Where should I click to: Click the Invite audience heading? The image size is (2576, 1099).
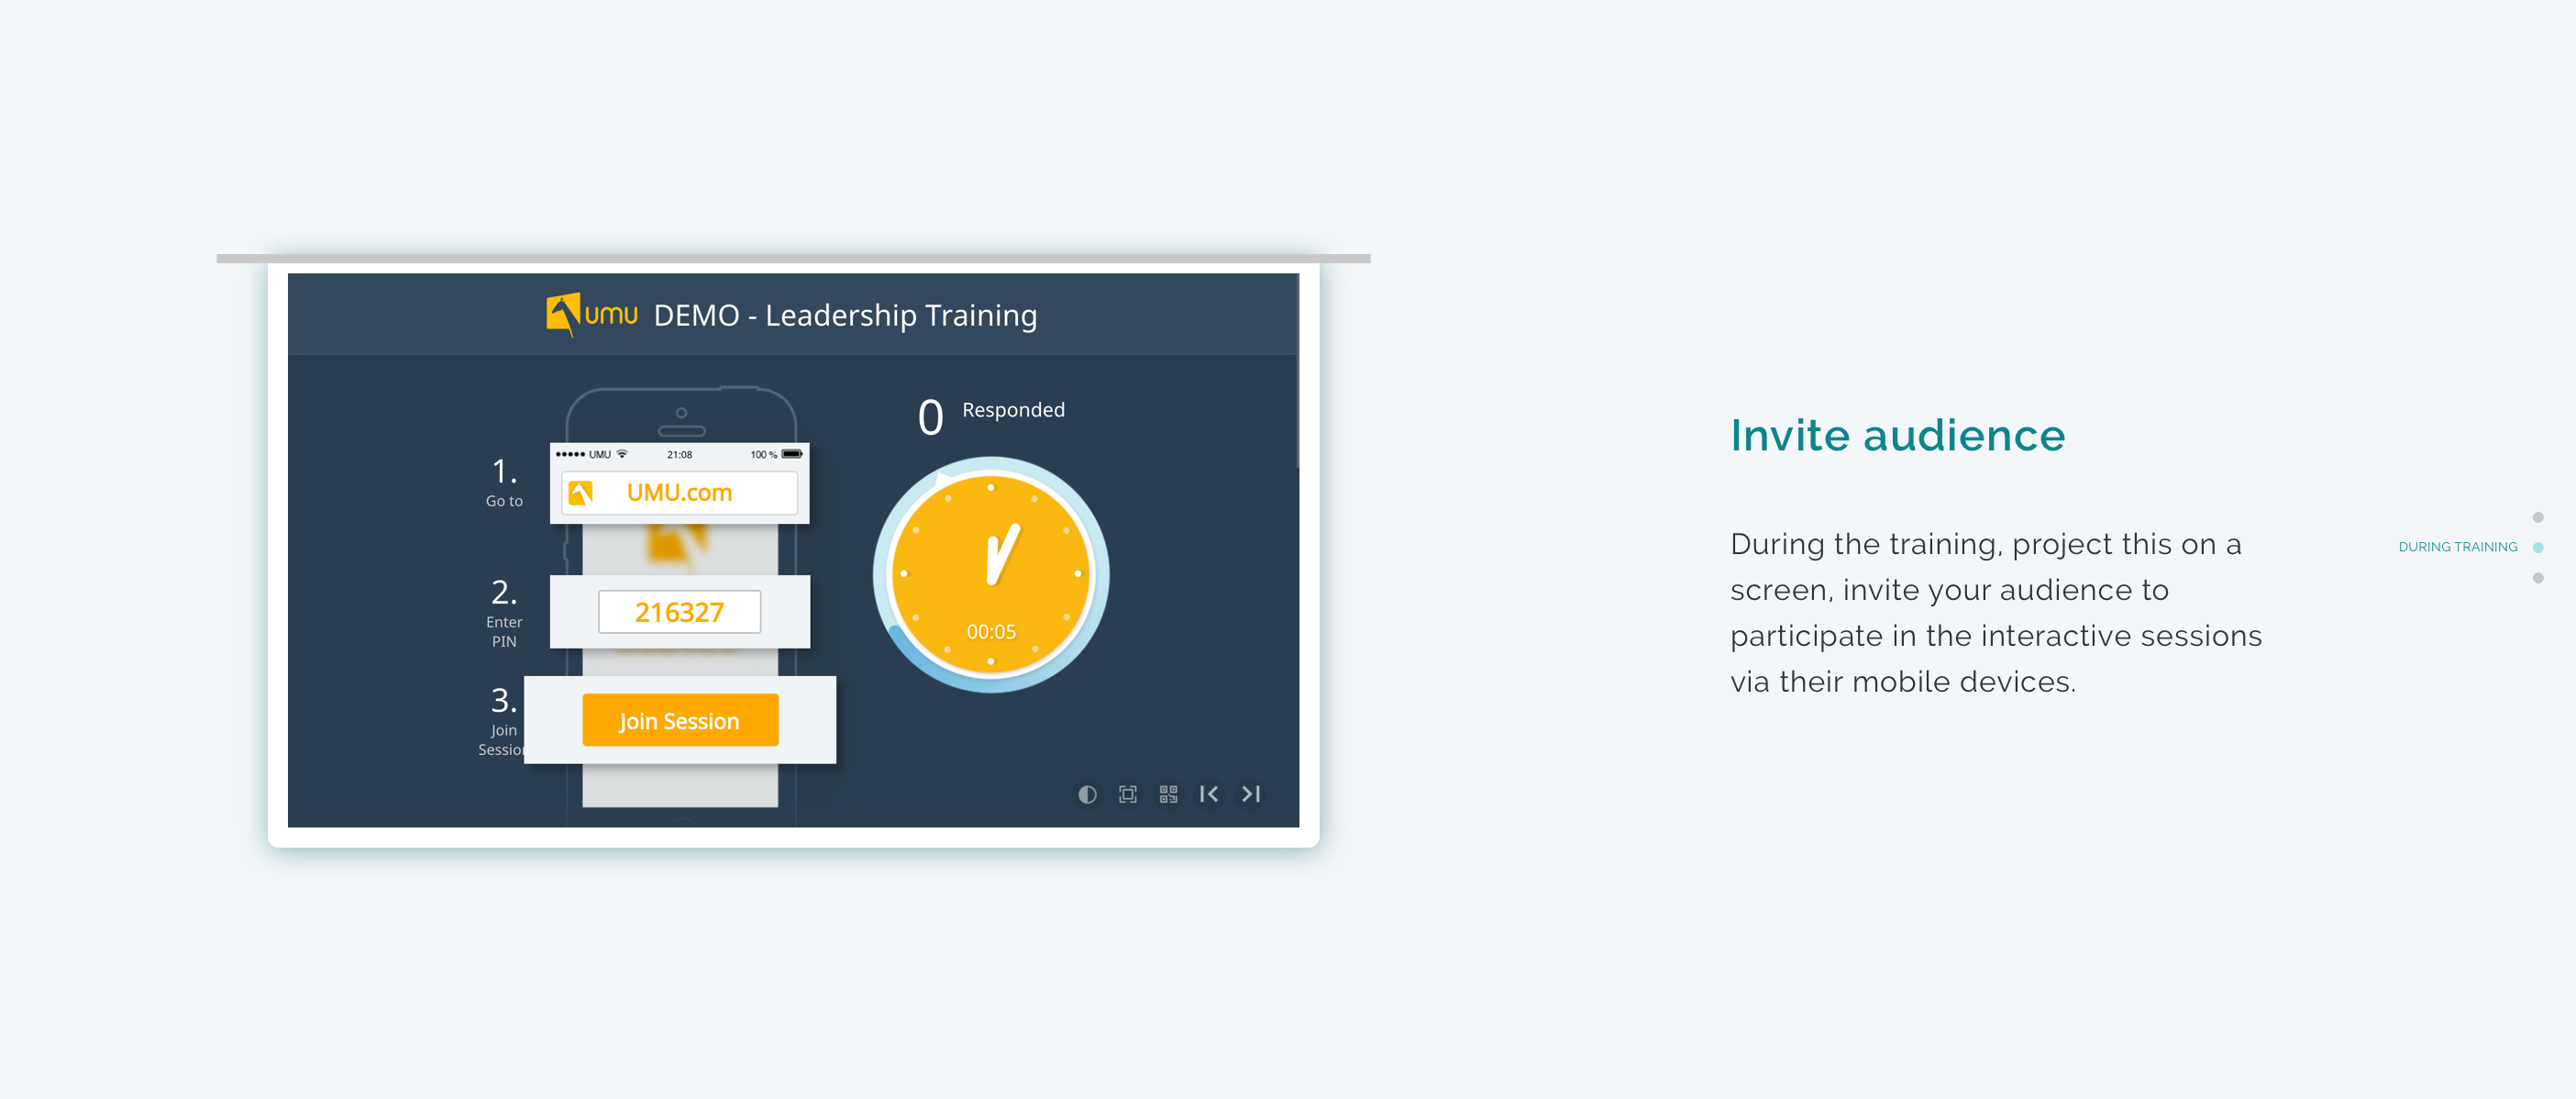click(x=1897, y=436)
